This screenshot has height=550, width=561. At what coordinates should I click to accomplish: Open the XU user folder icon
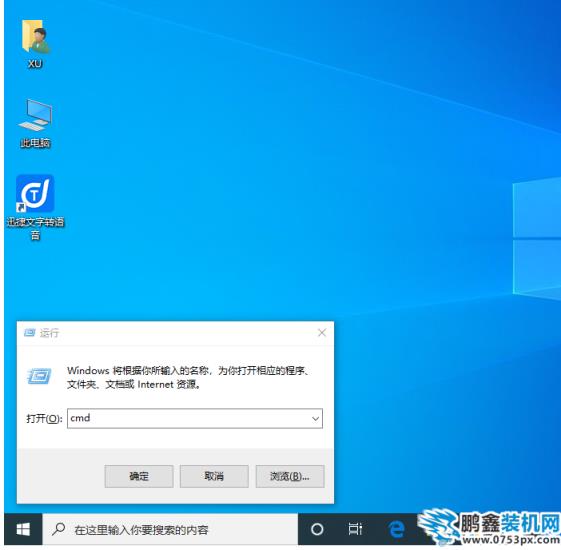coord(35,37)
